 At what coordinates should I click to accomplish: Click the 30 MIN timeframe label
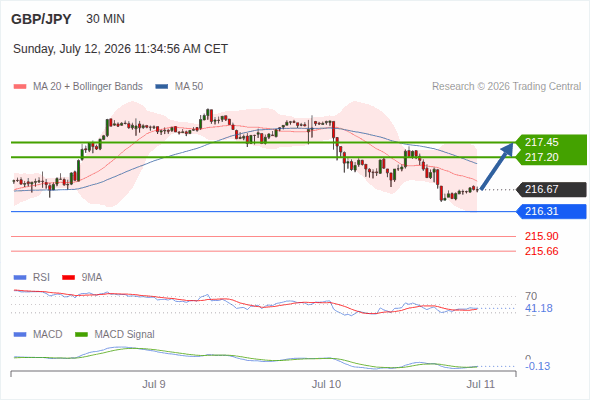[x=105, y=19]
